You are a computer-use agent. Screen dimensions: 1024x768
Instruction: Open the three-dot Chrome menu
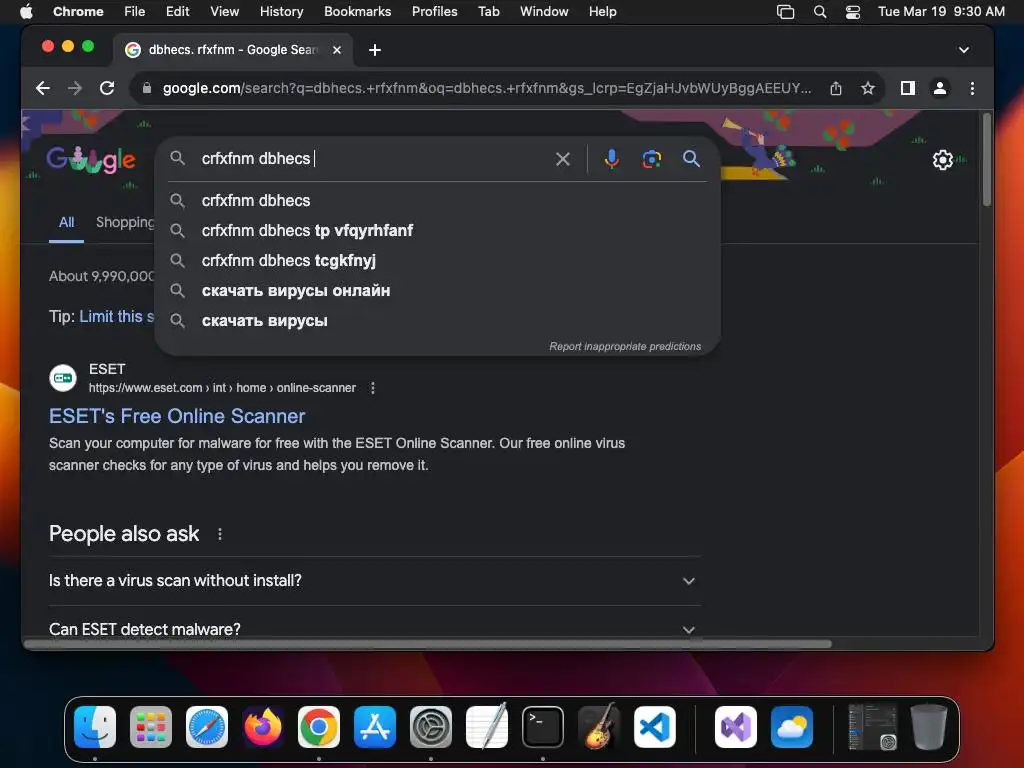coord(972,88)
